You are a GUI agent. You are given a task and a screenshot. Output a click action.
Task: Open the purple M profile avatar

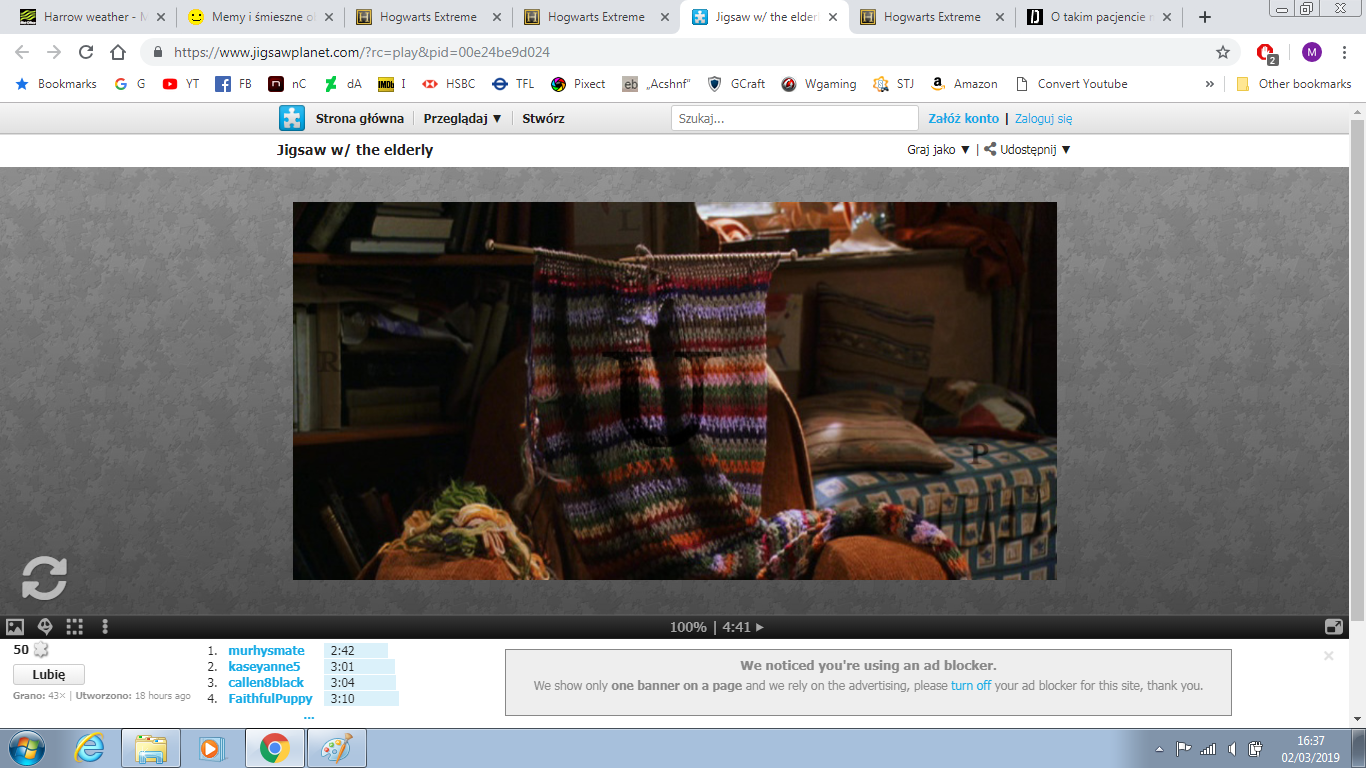tap(1312, 52)
